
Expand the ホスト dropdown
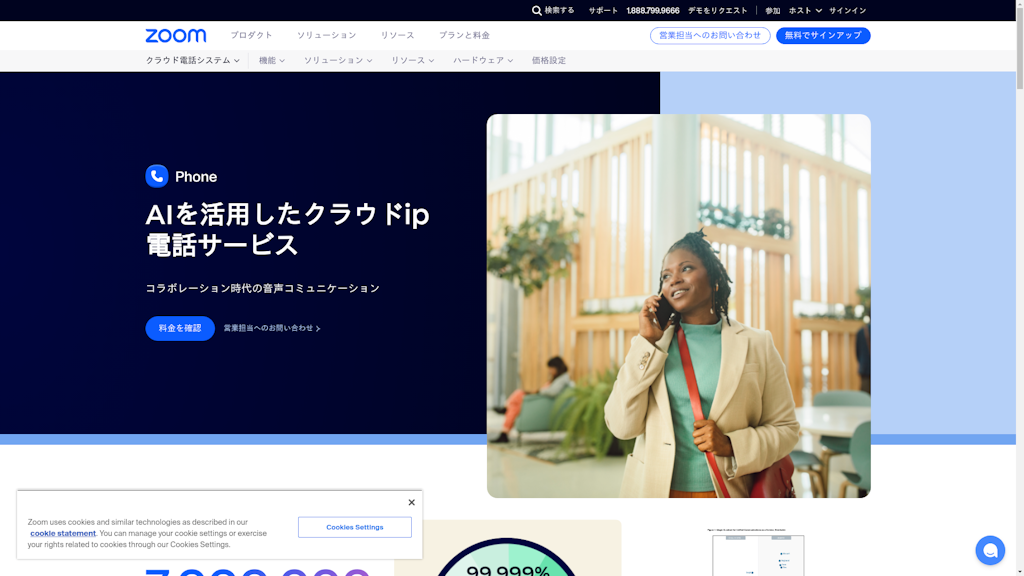pos(805,11)
